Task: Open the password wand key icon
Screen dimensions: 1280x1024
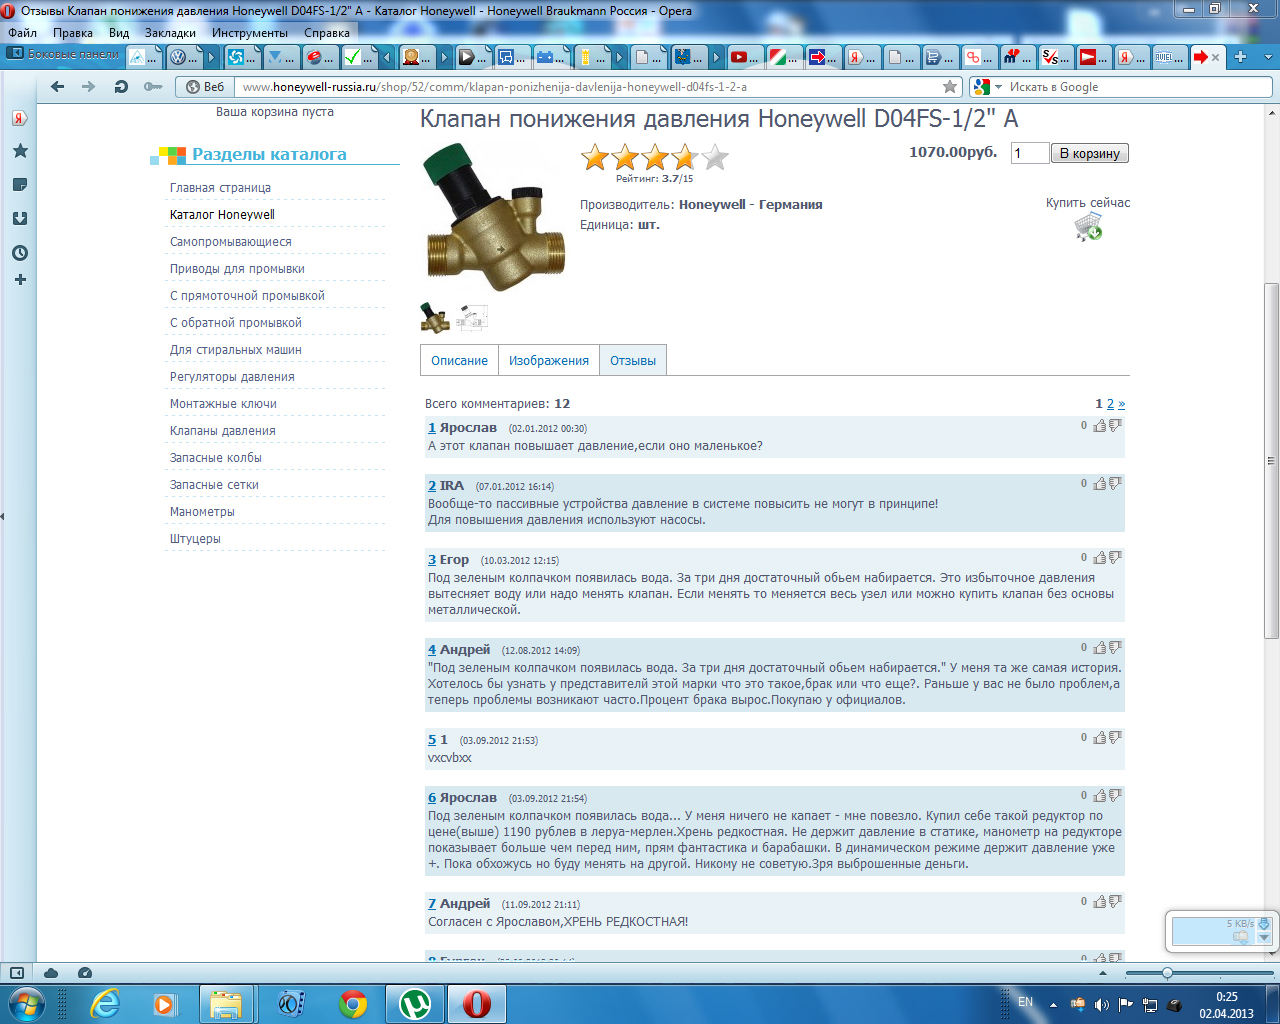Action: pos(153,87)
